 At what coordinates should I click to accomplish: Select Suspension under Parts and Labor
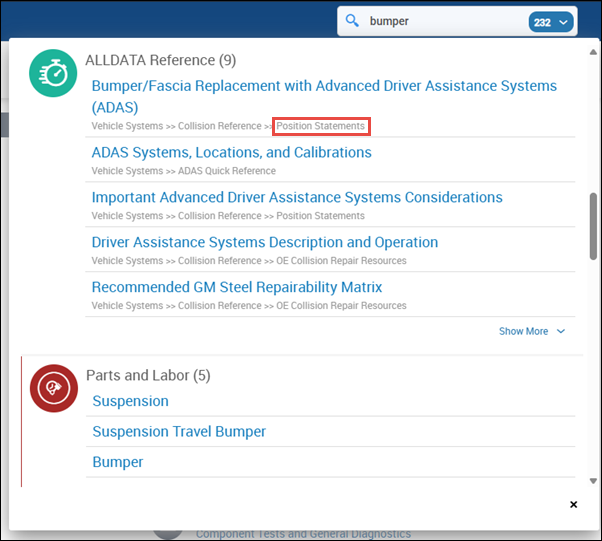point(131,401)
